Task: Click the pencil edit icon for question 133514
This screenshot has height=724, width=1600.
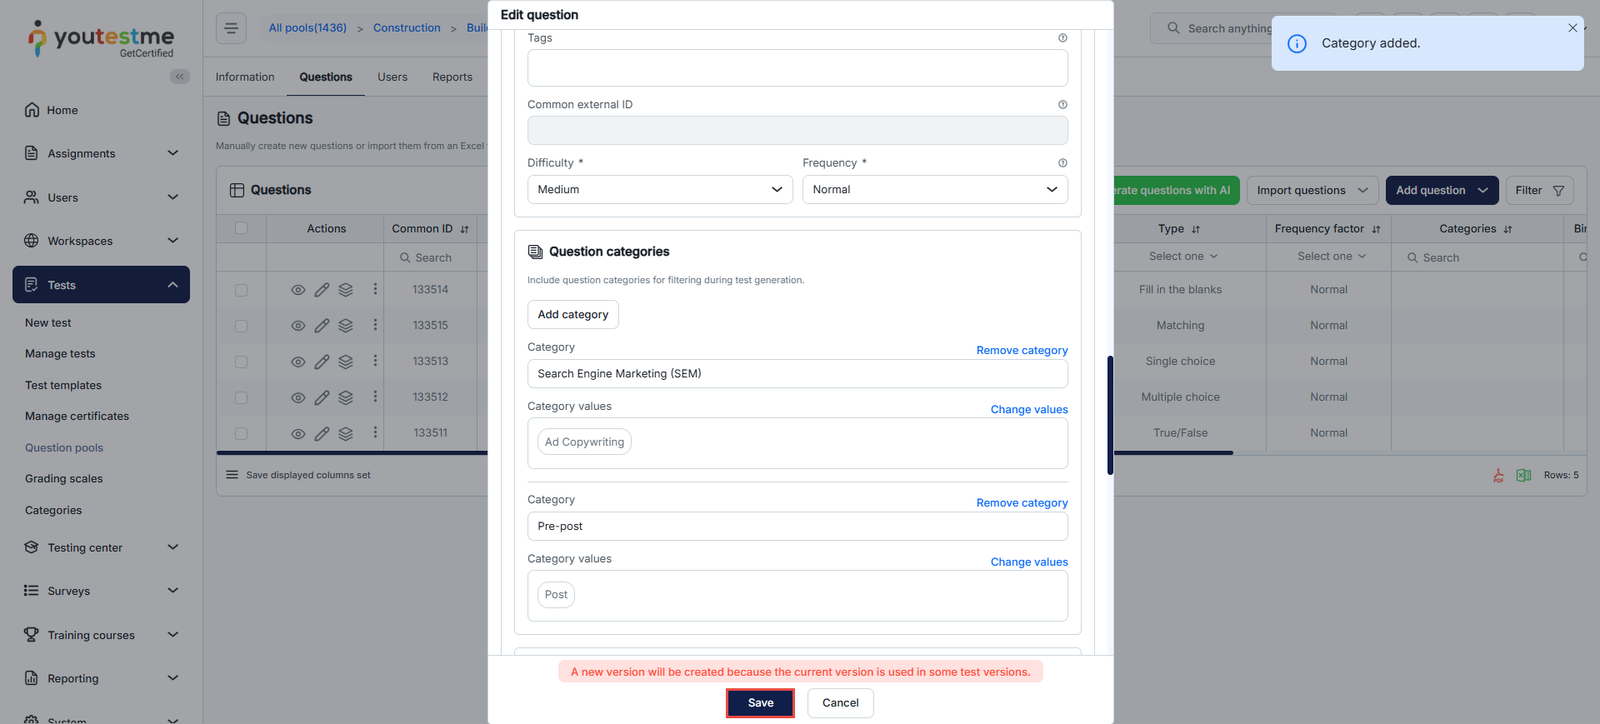Action: 322,290
